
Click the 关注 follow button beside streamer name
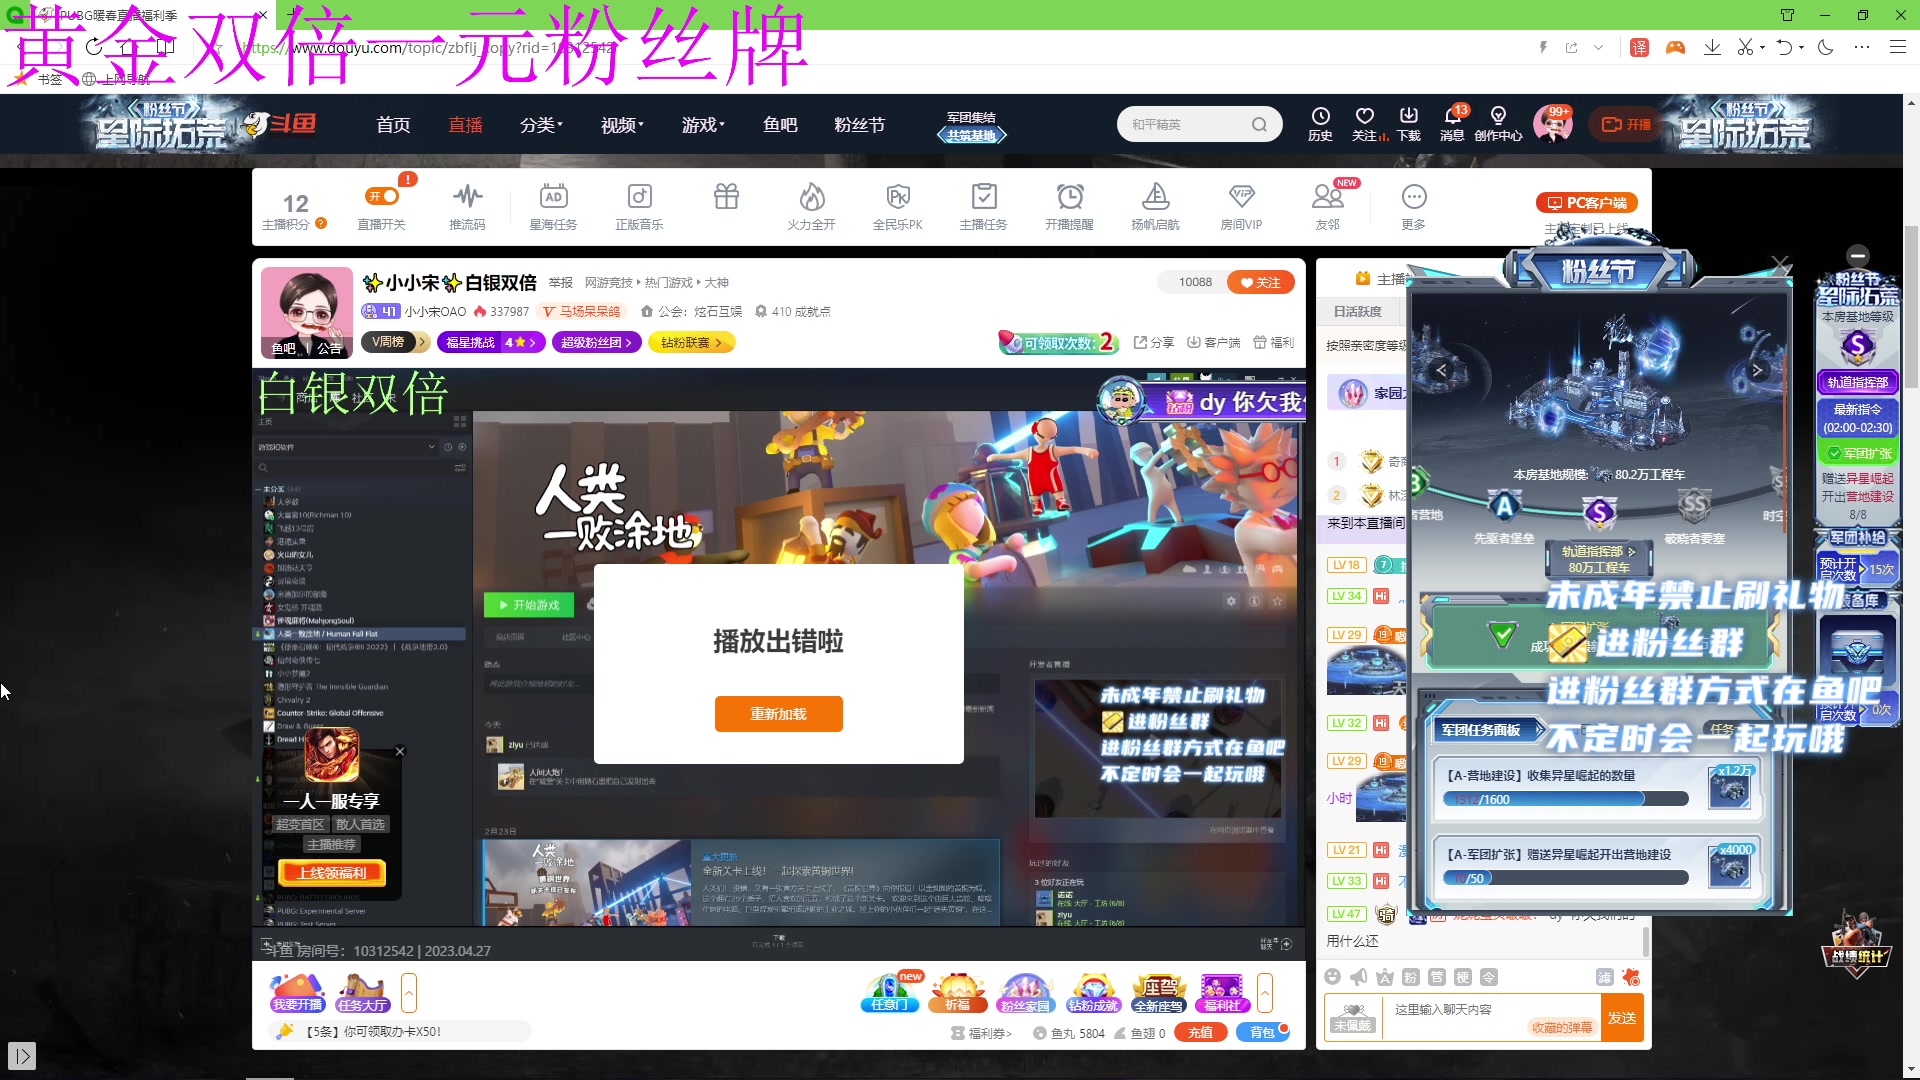tap(1260, 282)
